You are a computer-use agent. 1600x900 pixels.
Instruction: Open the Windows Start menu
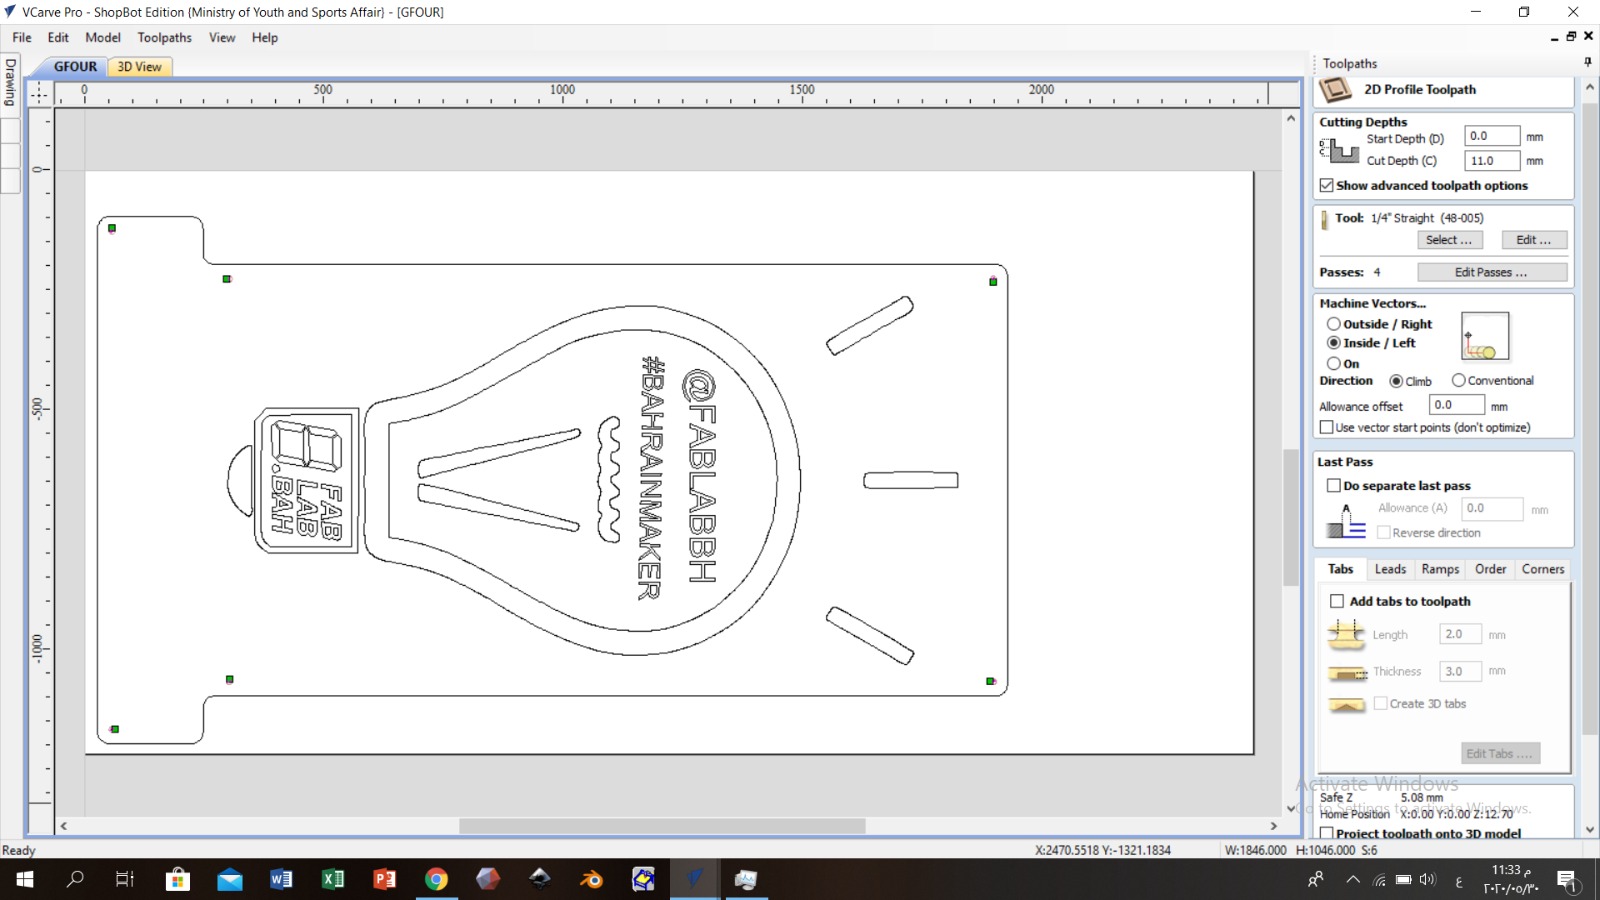pyautogui.click(x=24, y=879)
